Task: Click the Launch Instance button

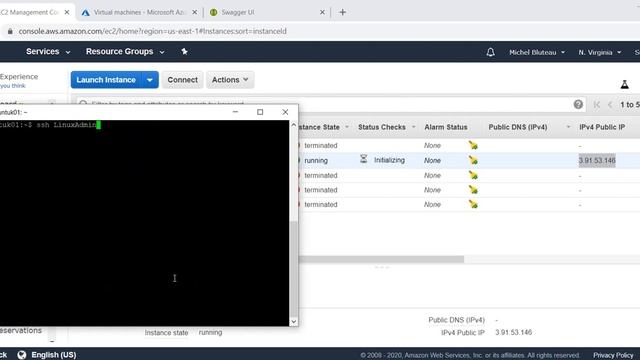Action: [106, 80]
